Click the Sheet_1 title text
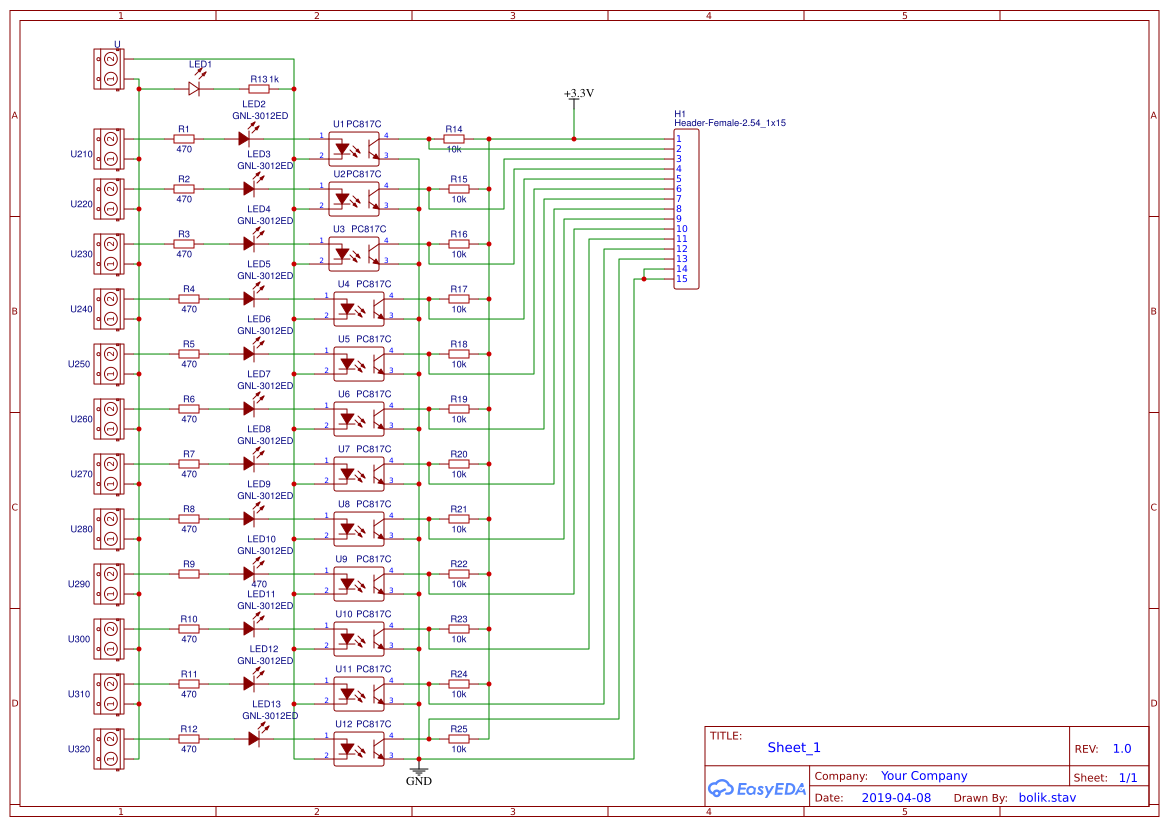 793,747
